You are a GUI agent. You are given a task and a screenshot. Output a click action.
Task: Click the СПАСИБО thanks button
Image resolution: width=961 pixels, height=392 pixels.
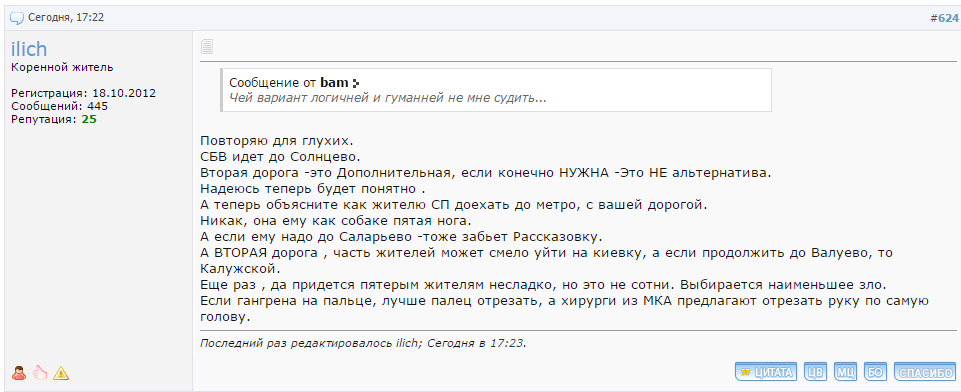tap(925, 371)
